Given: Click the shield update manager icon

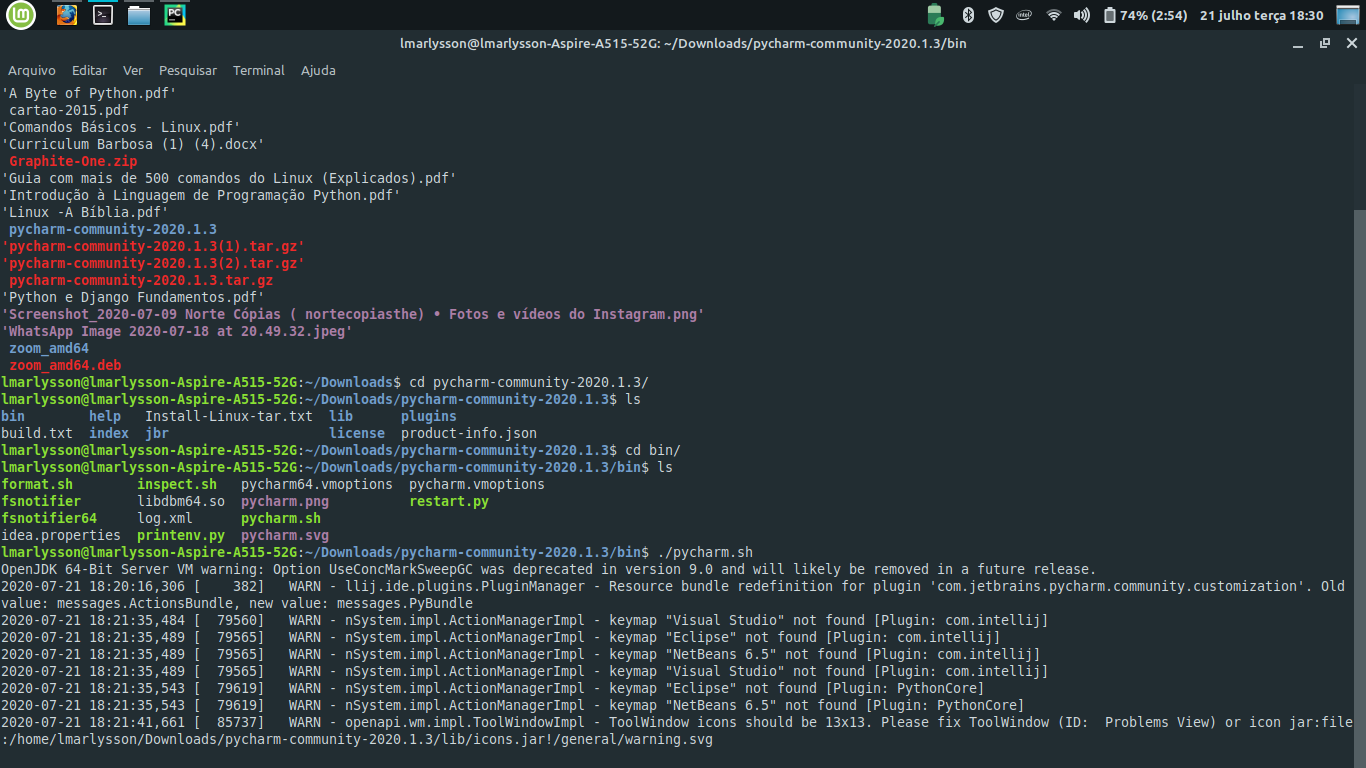Looking at the screenshot, I should (995, 15).
